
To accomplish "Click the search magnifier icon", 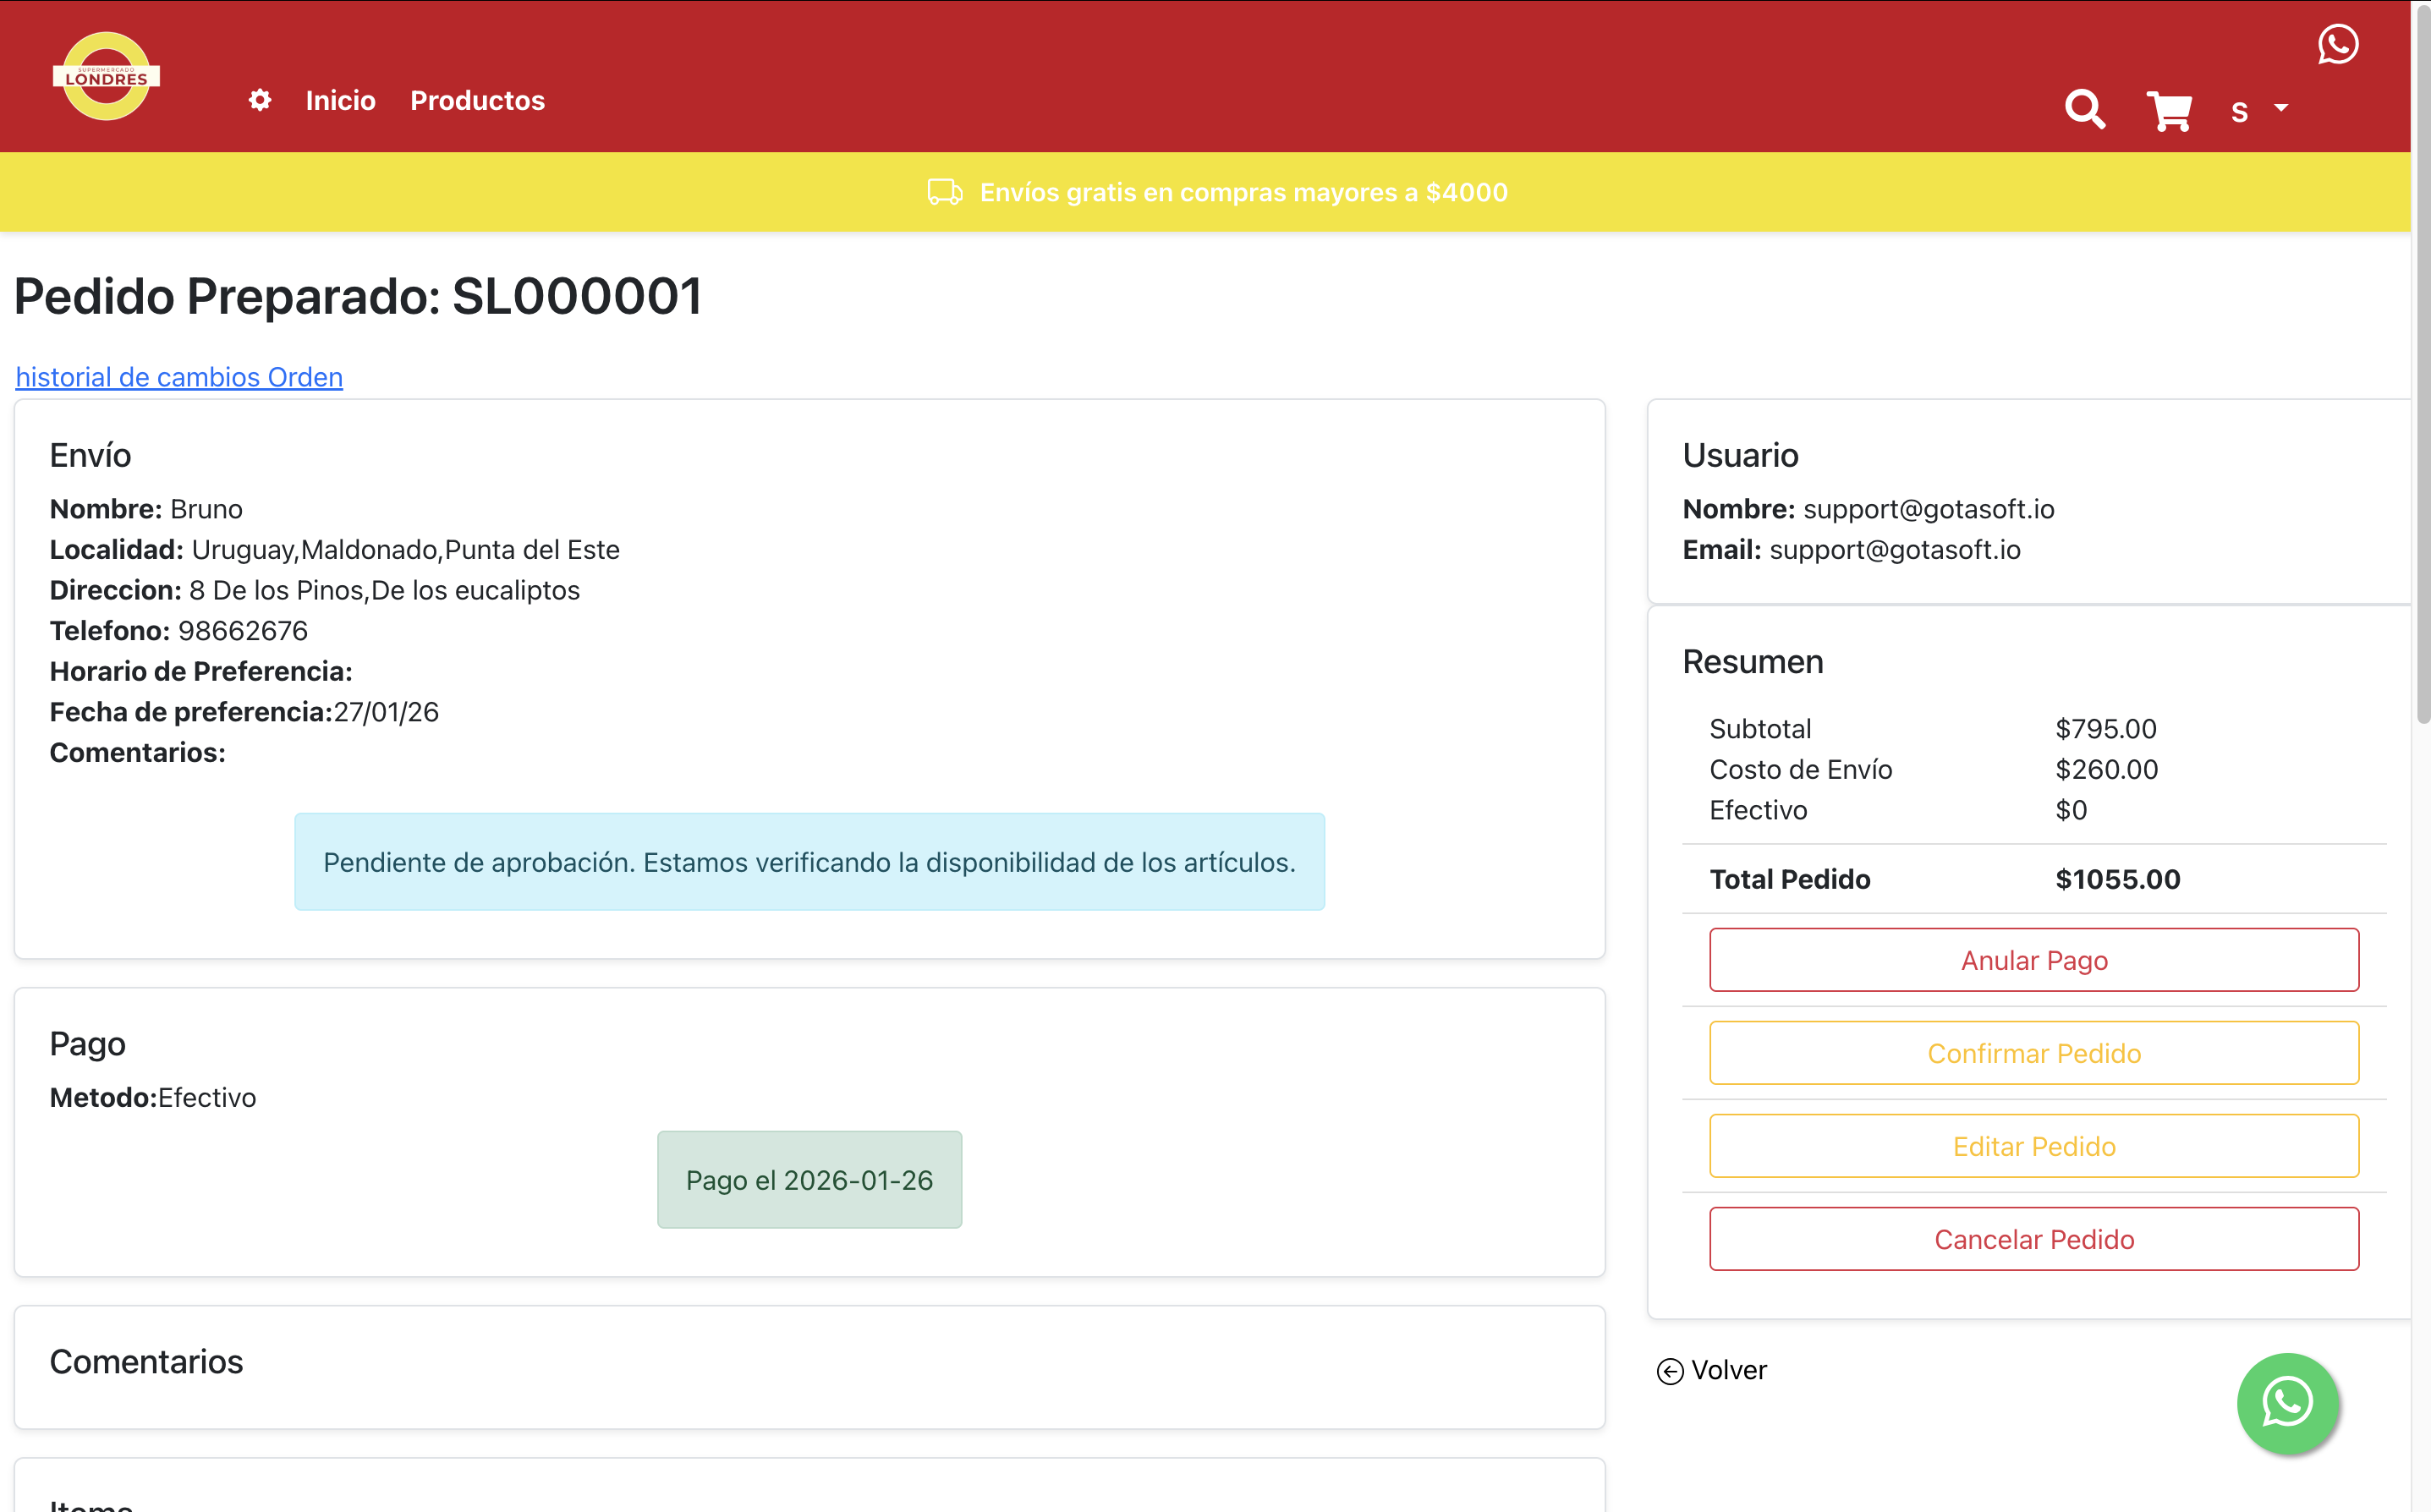I will (2085, 109).
